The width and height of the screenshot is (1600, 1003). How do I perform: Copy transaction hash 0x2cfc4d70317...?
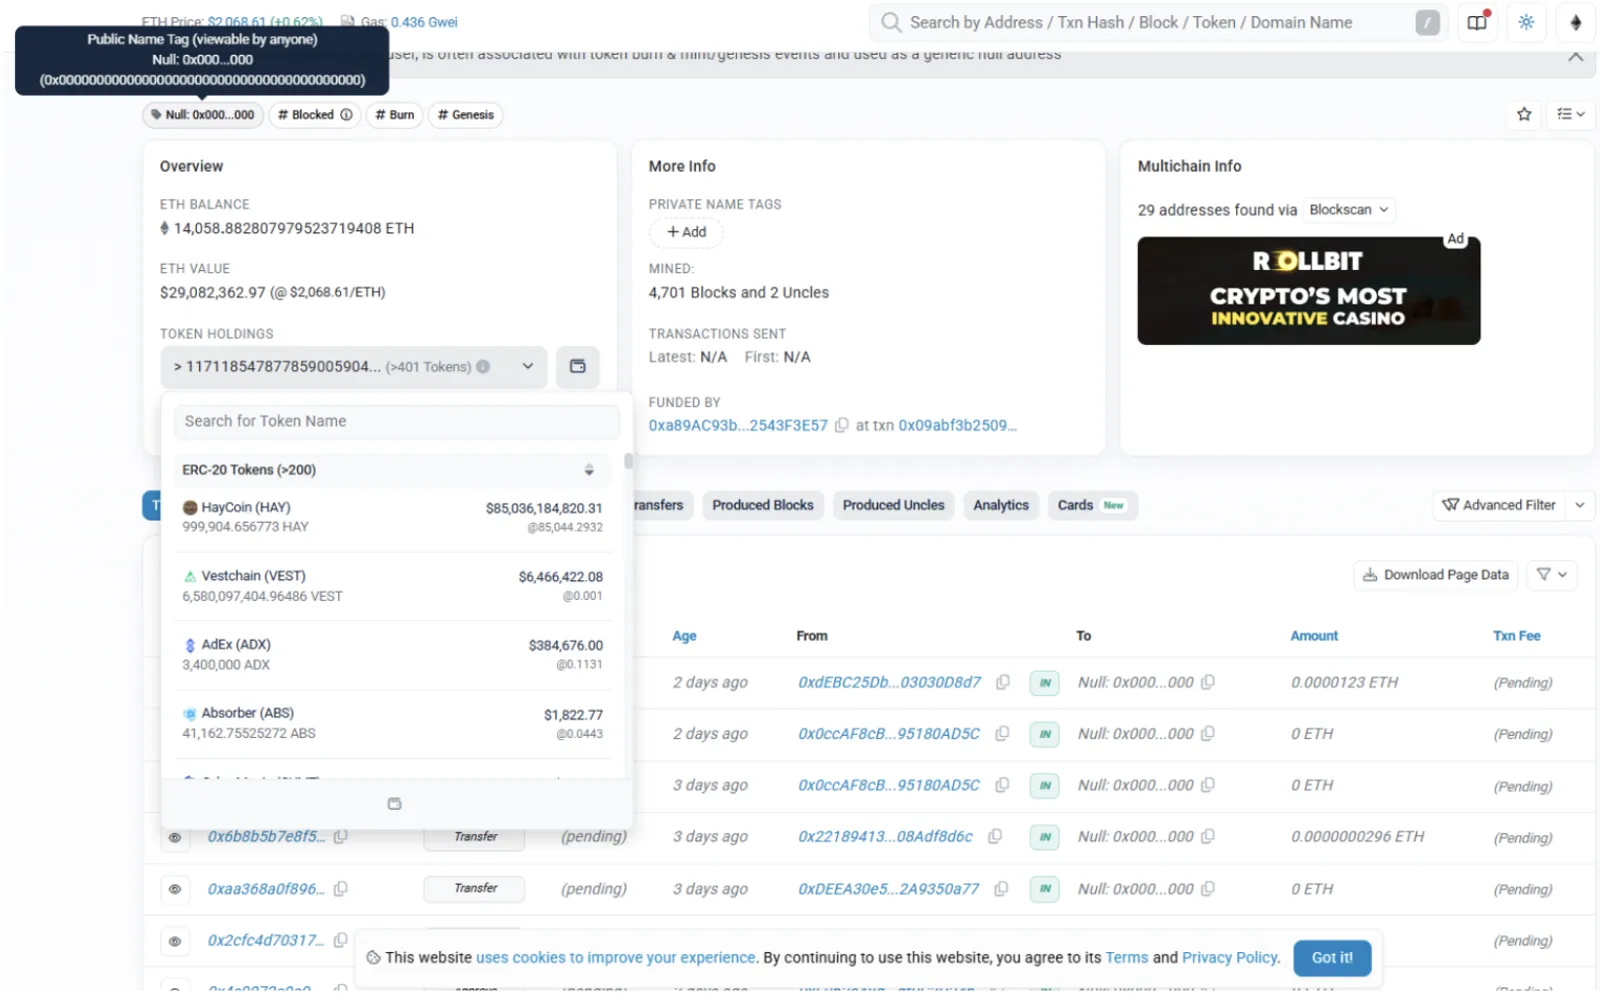coord(341,942)
